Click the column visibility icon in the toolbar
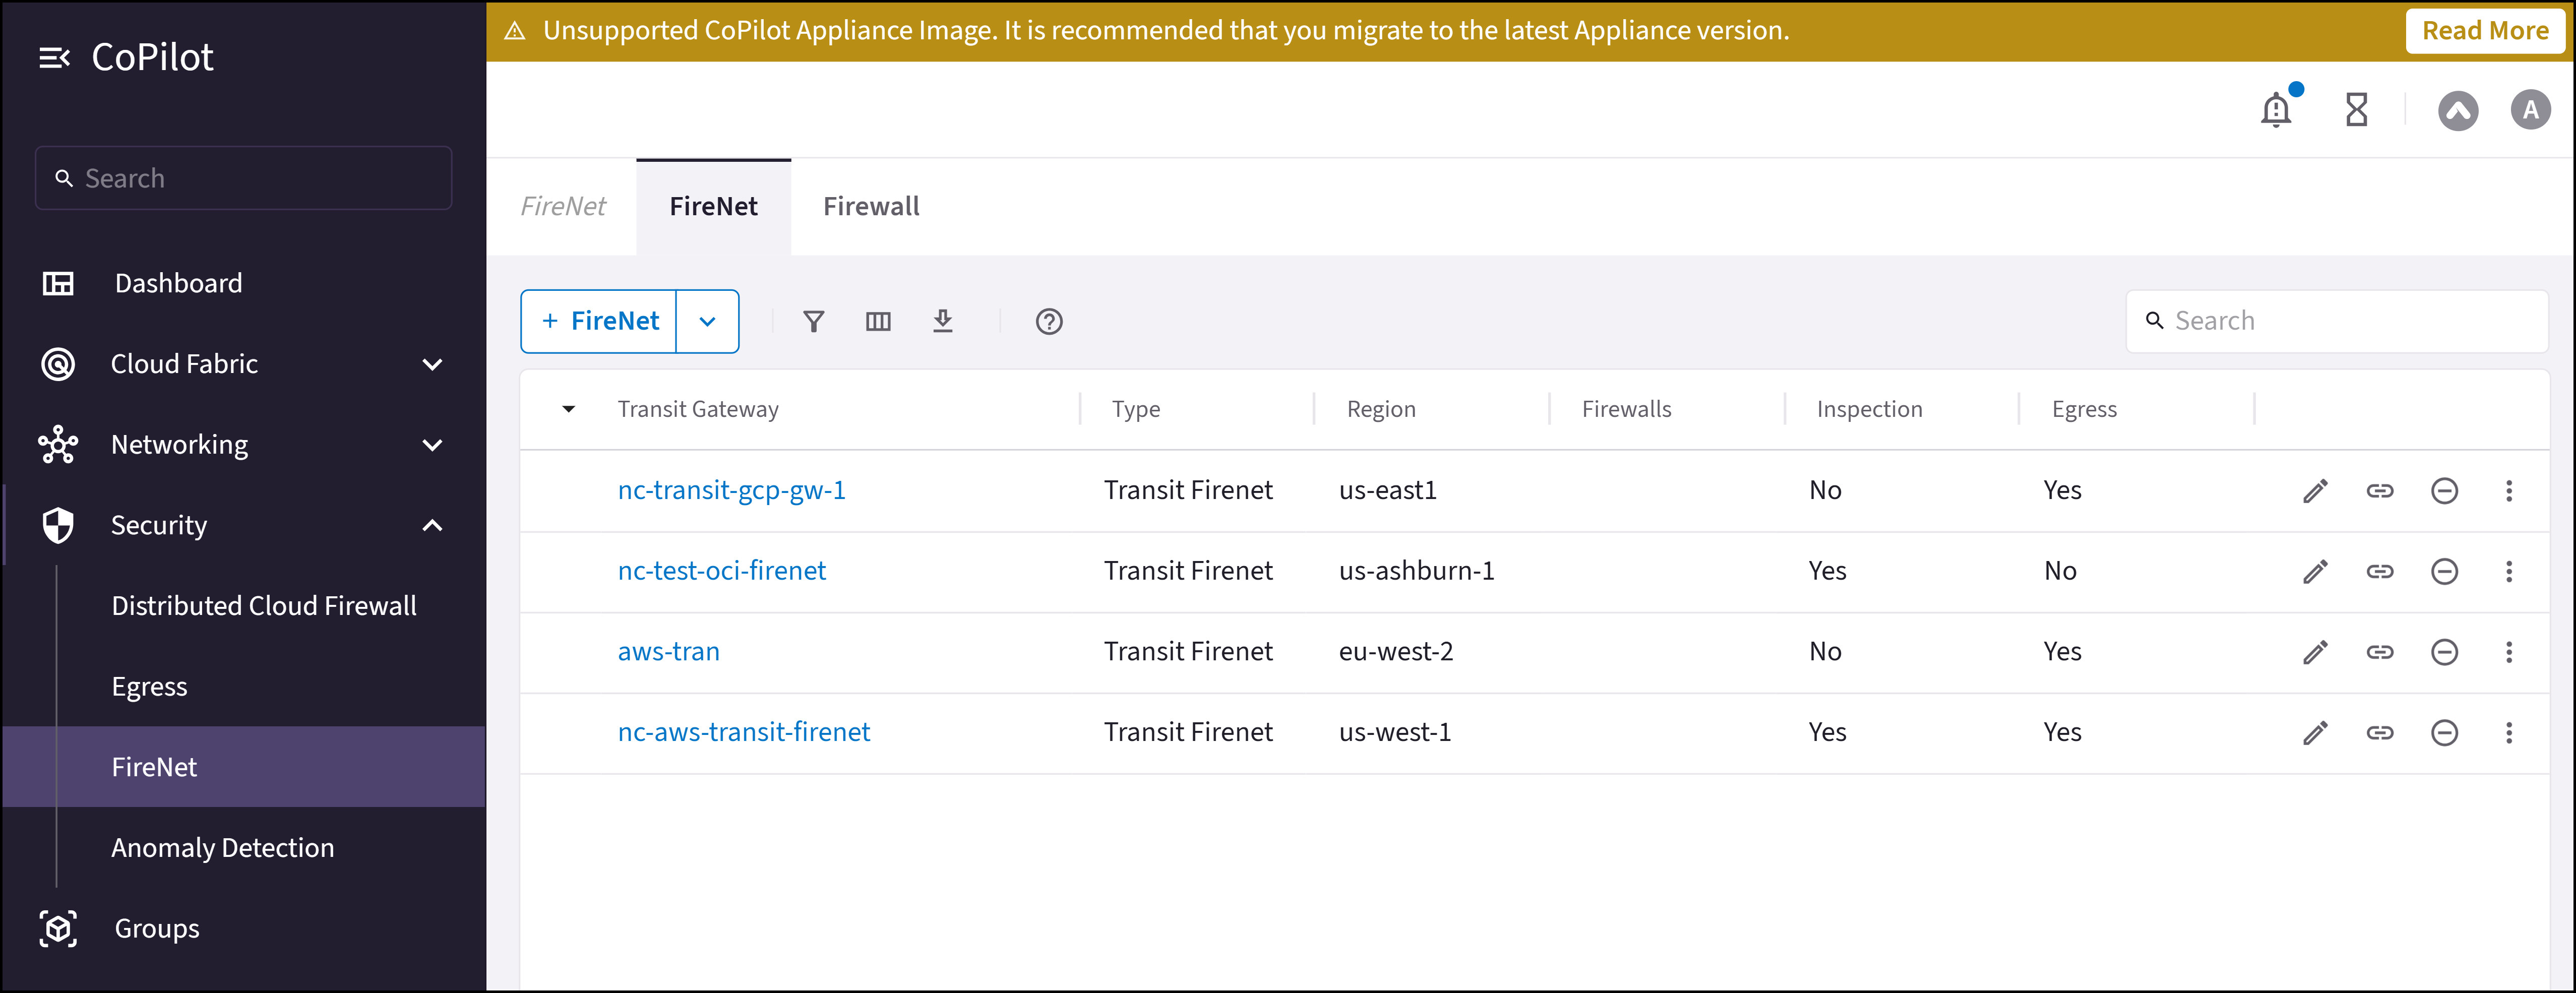The width and height of the screenshot is (2576, 993). 878,321
